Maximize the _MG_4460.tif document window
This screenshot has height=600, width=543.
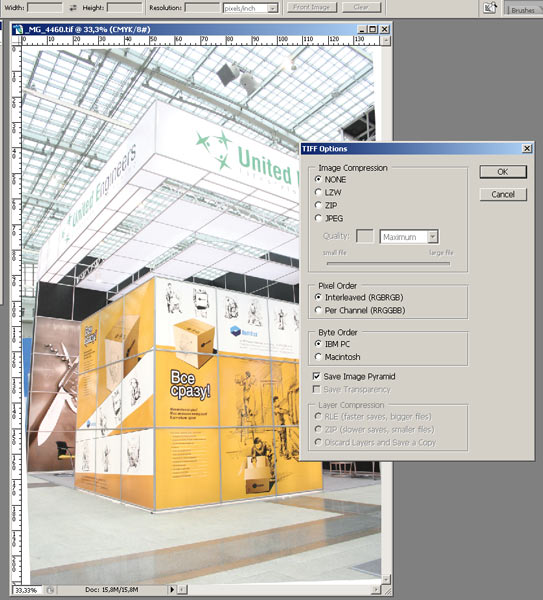coord(373,29)
